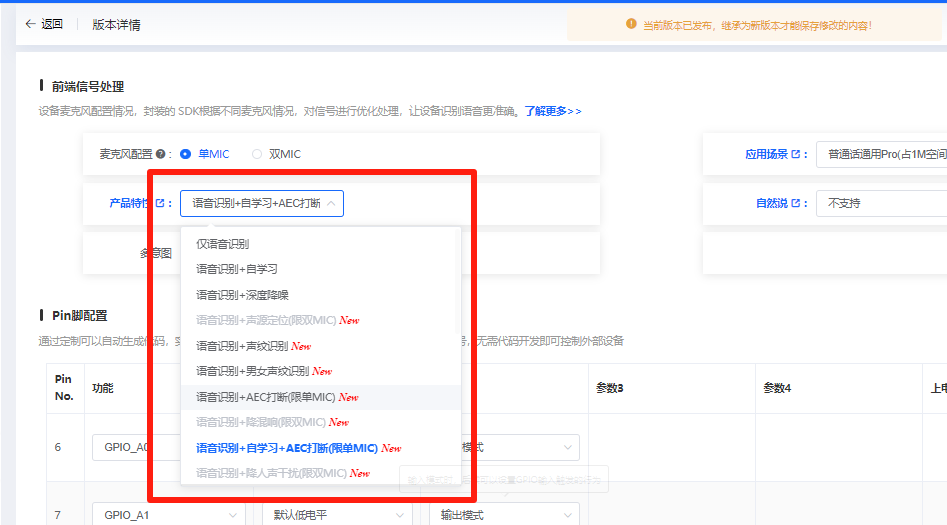Click the 参数4 column header
947x525 pixels.
point(777,388)
